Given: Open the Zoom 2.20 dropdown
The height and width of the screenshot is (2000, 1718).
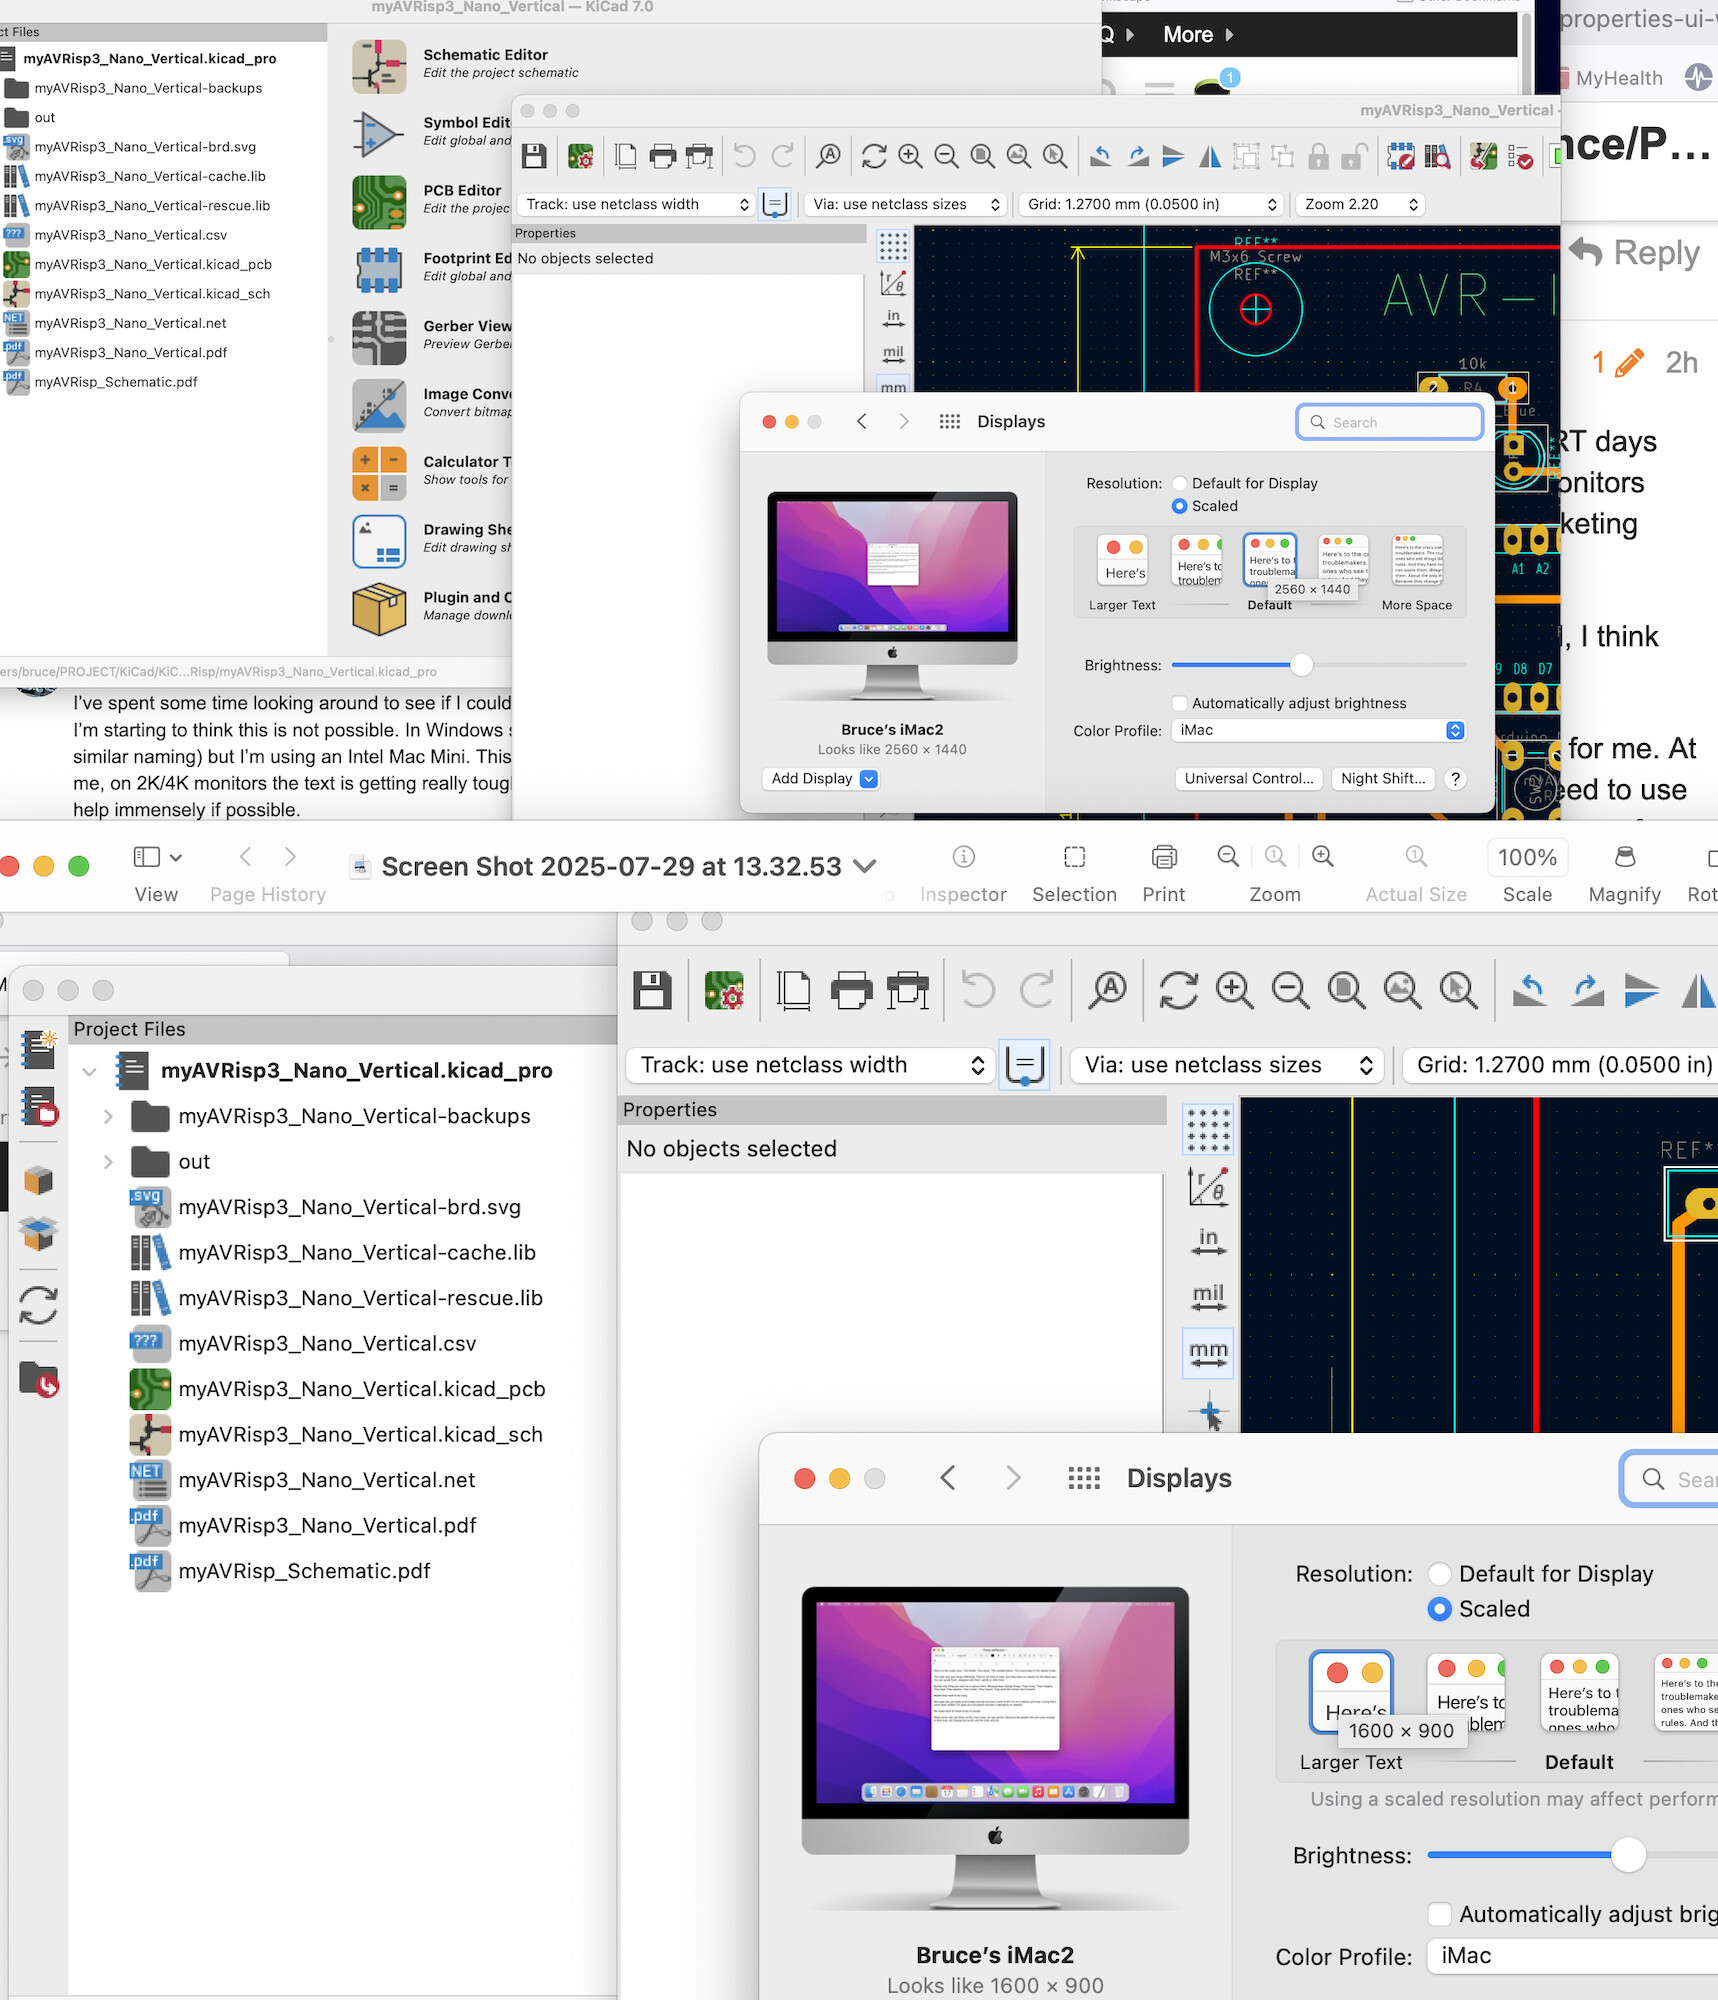Looking at the screenshot, I should [x=1360, y=204].
